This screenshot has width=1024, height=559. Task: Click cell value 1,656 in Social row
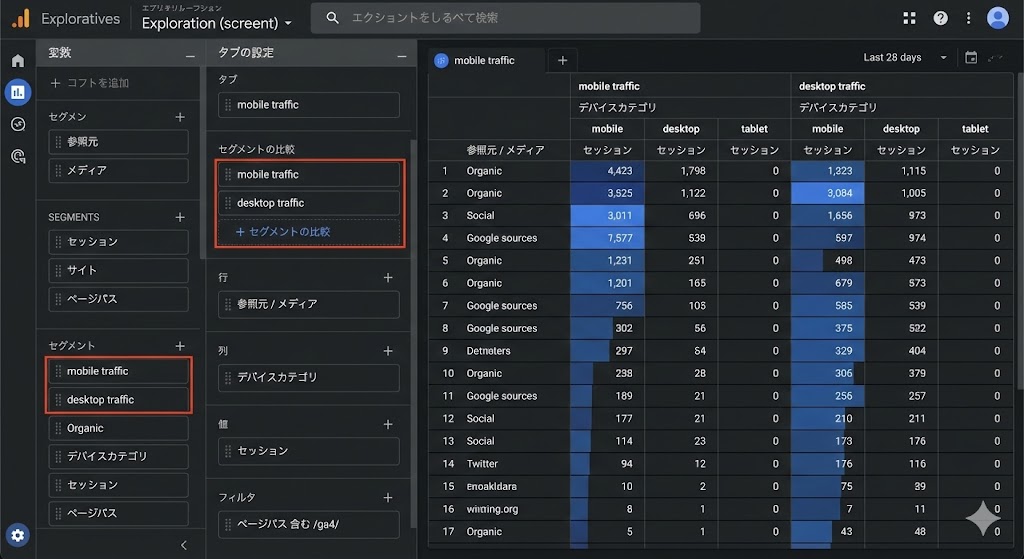(x=827, y=216)
